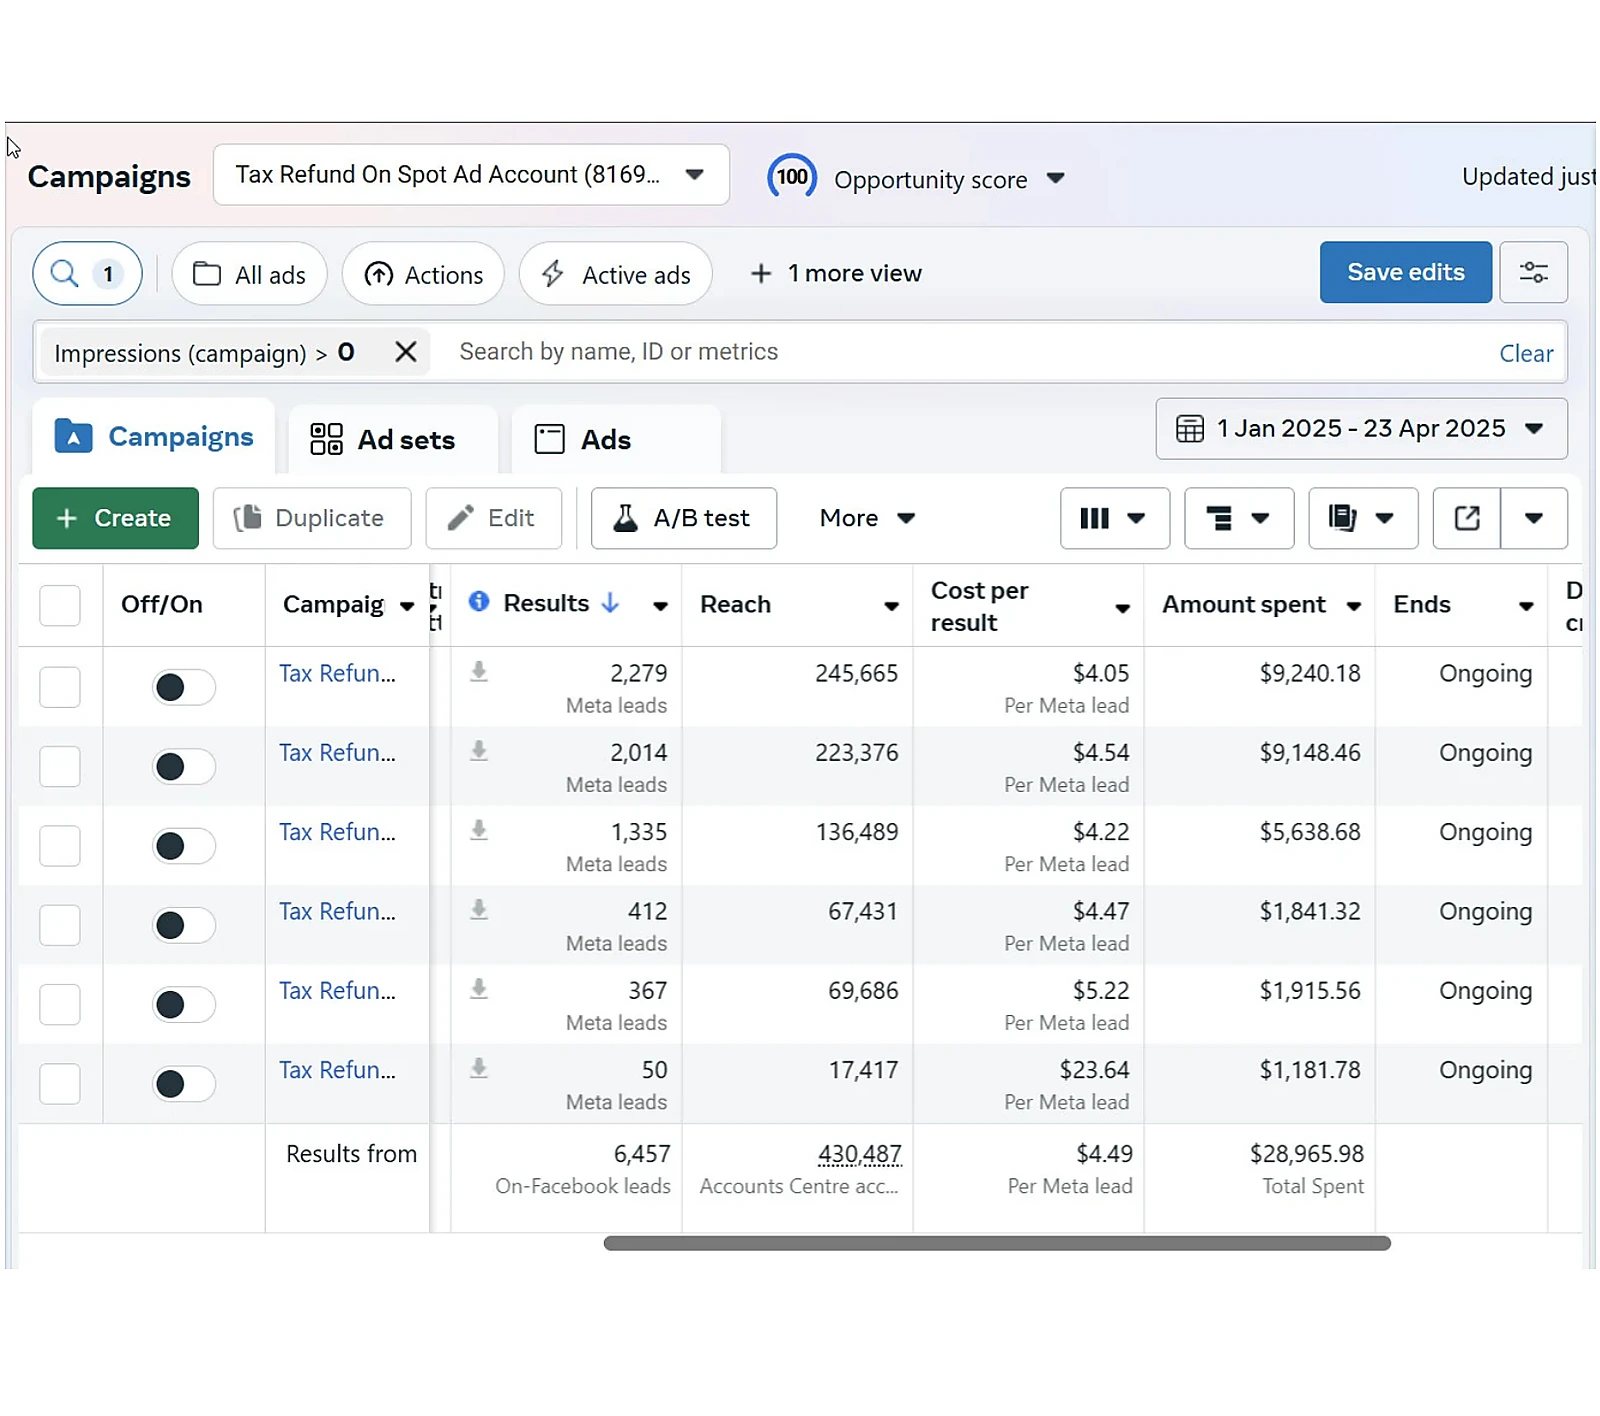Toggle the campaign with 50 results on
The width and height of the screenshot is (1600, 1416).
coord(184,1084)
